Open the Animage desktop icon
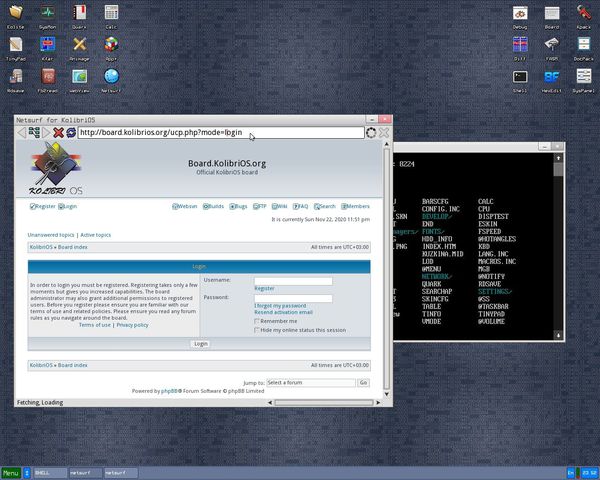 coord(79,45)
